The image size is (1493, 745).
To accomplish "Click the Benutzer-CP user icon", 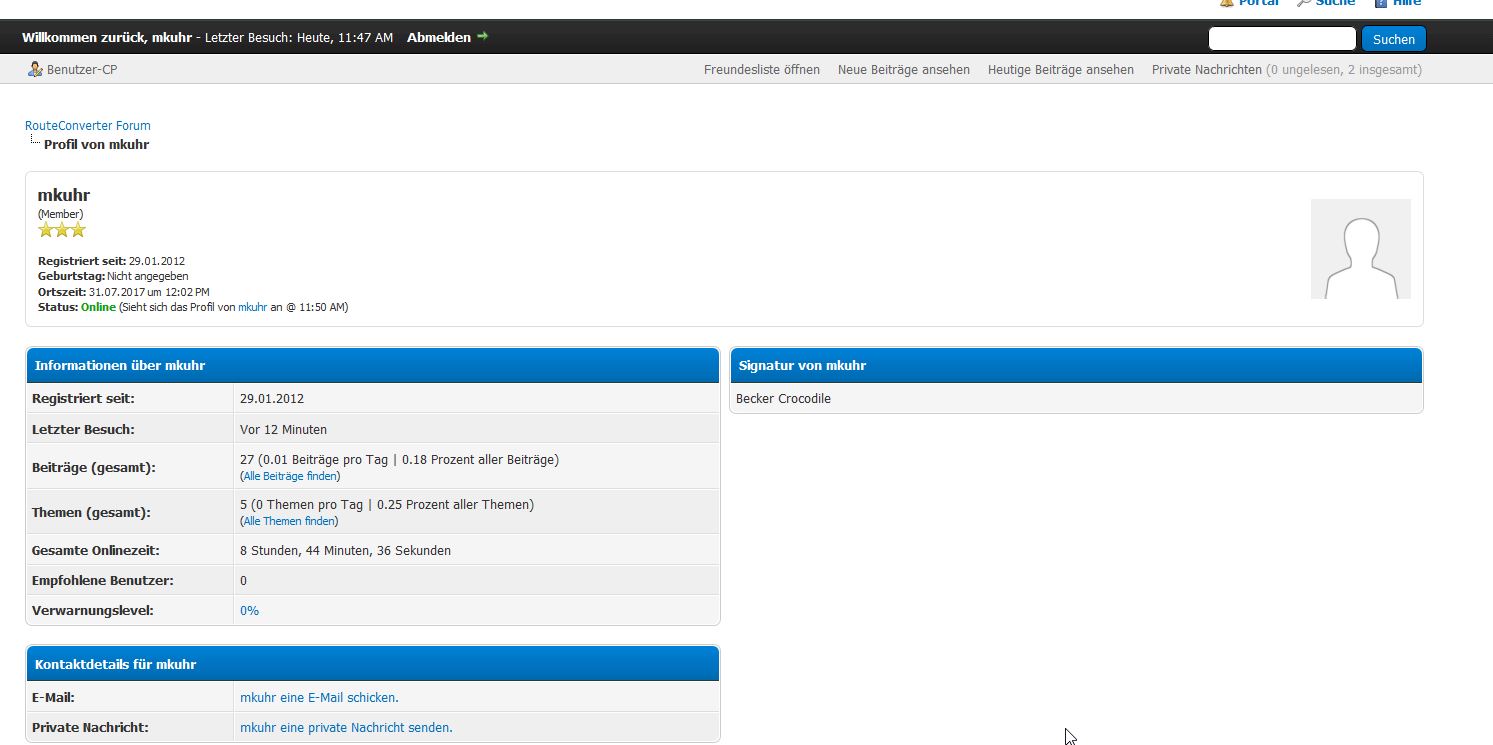I will click(x=35, y=69).
